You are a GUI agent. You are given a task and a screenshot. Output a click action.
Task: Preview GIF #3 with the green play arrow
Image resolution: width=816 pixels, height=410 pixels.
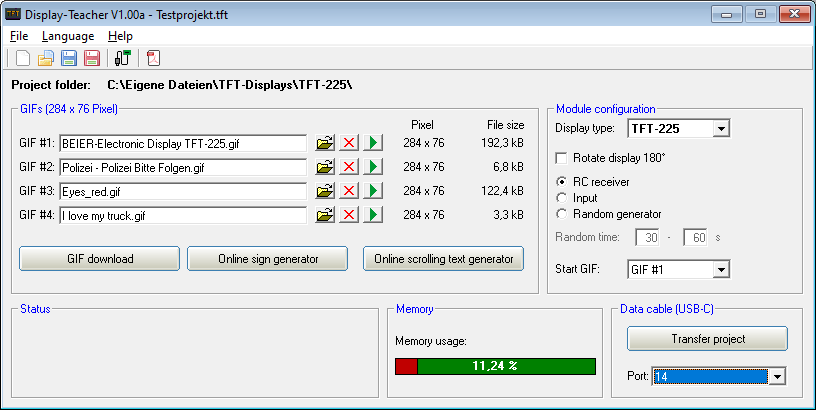373,191
